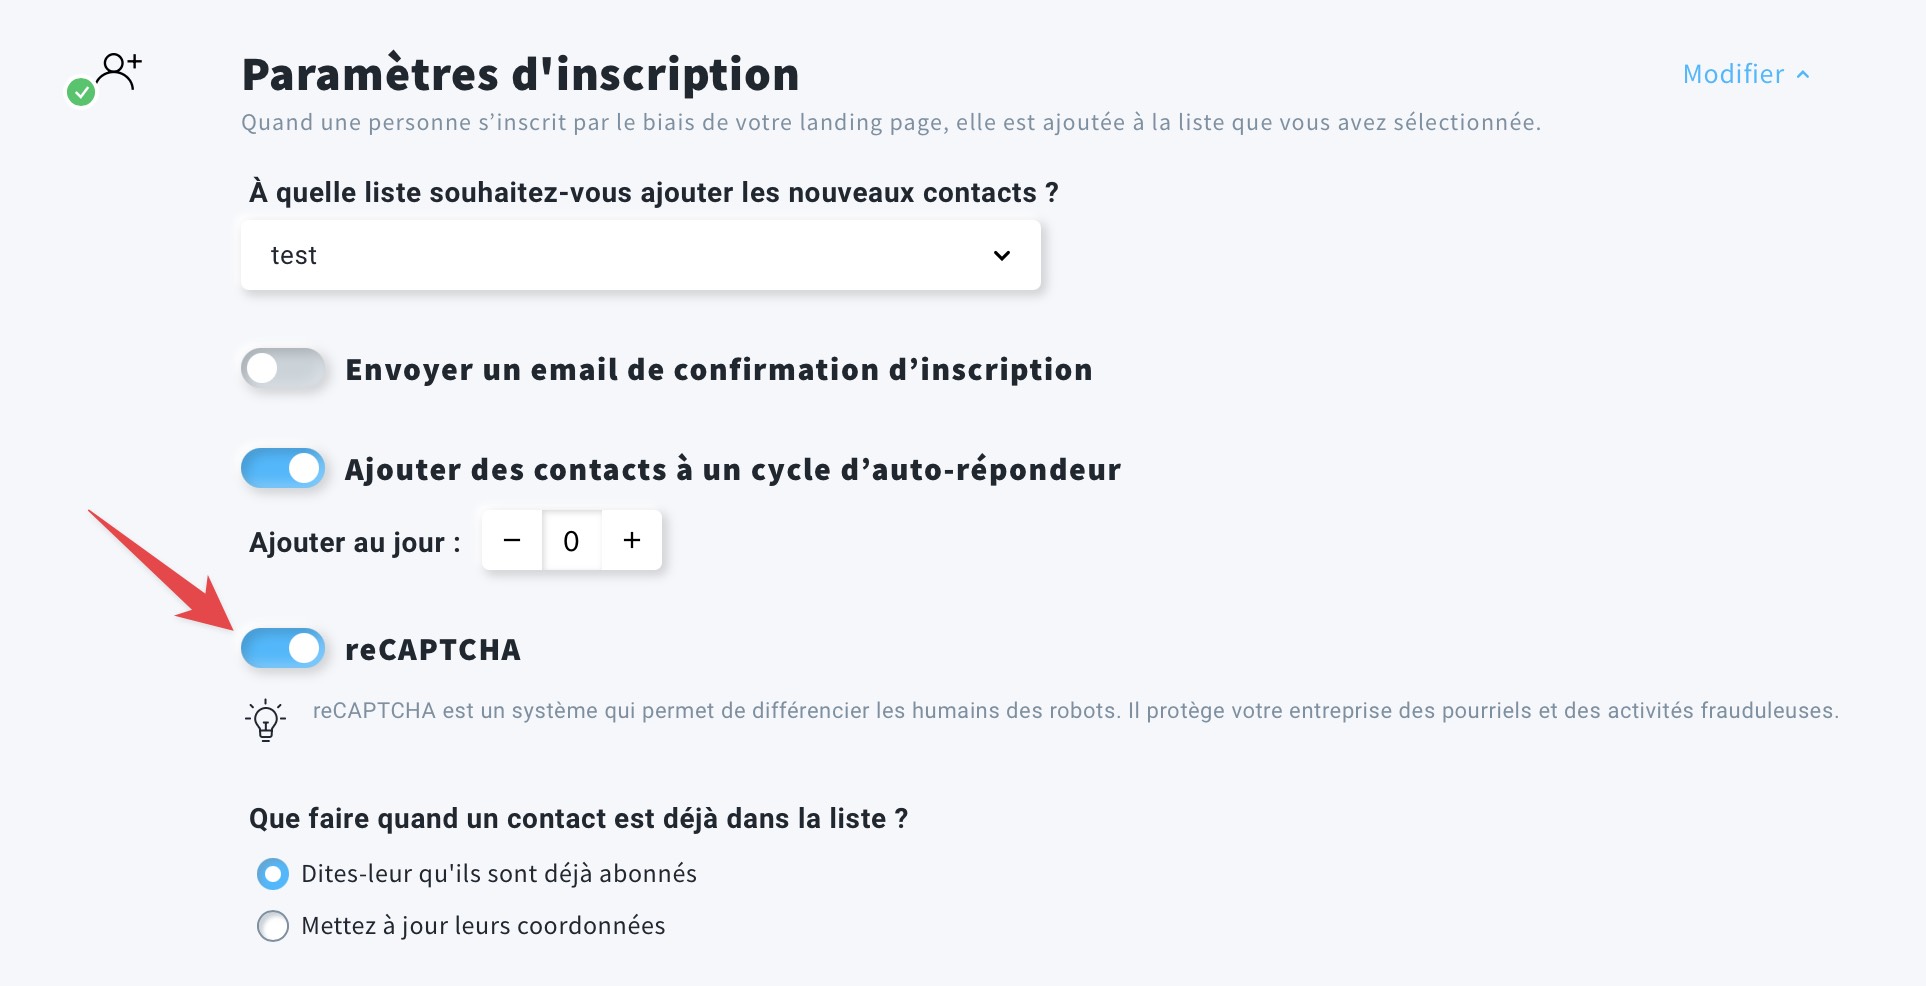This screenshot has height=986, width=1926.
Task: Disable the auto-répondeur cycle toggle
Action: pos(283,469)
